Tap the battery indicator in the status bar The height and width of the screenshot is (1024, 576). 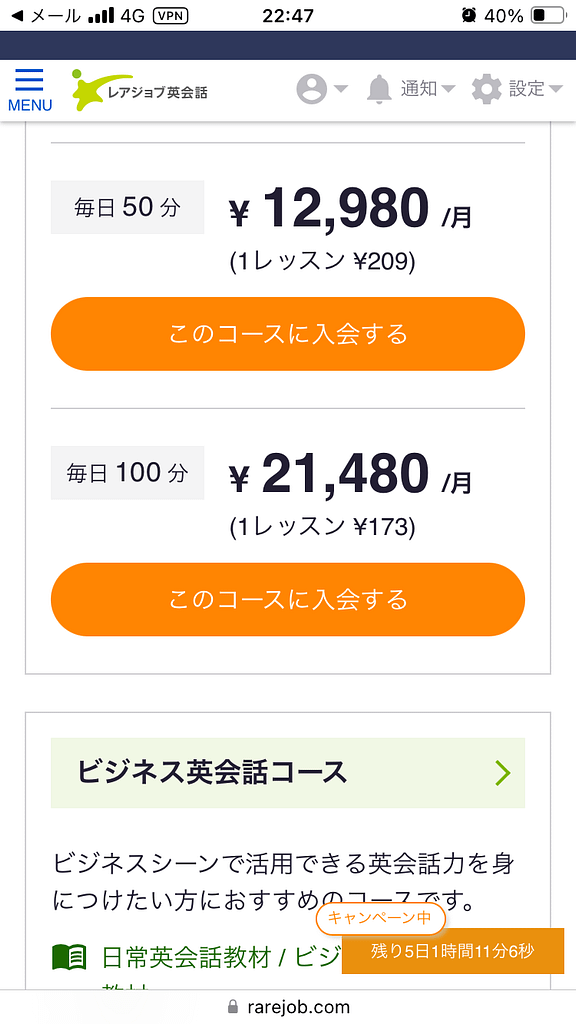[x=546, y=16]
